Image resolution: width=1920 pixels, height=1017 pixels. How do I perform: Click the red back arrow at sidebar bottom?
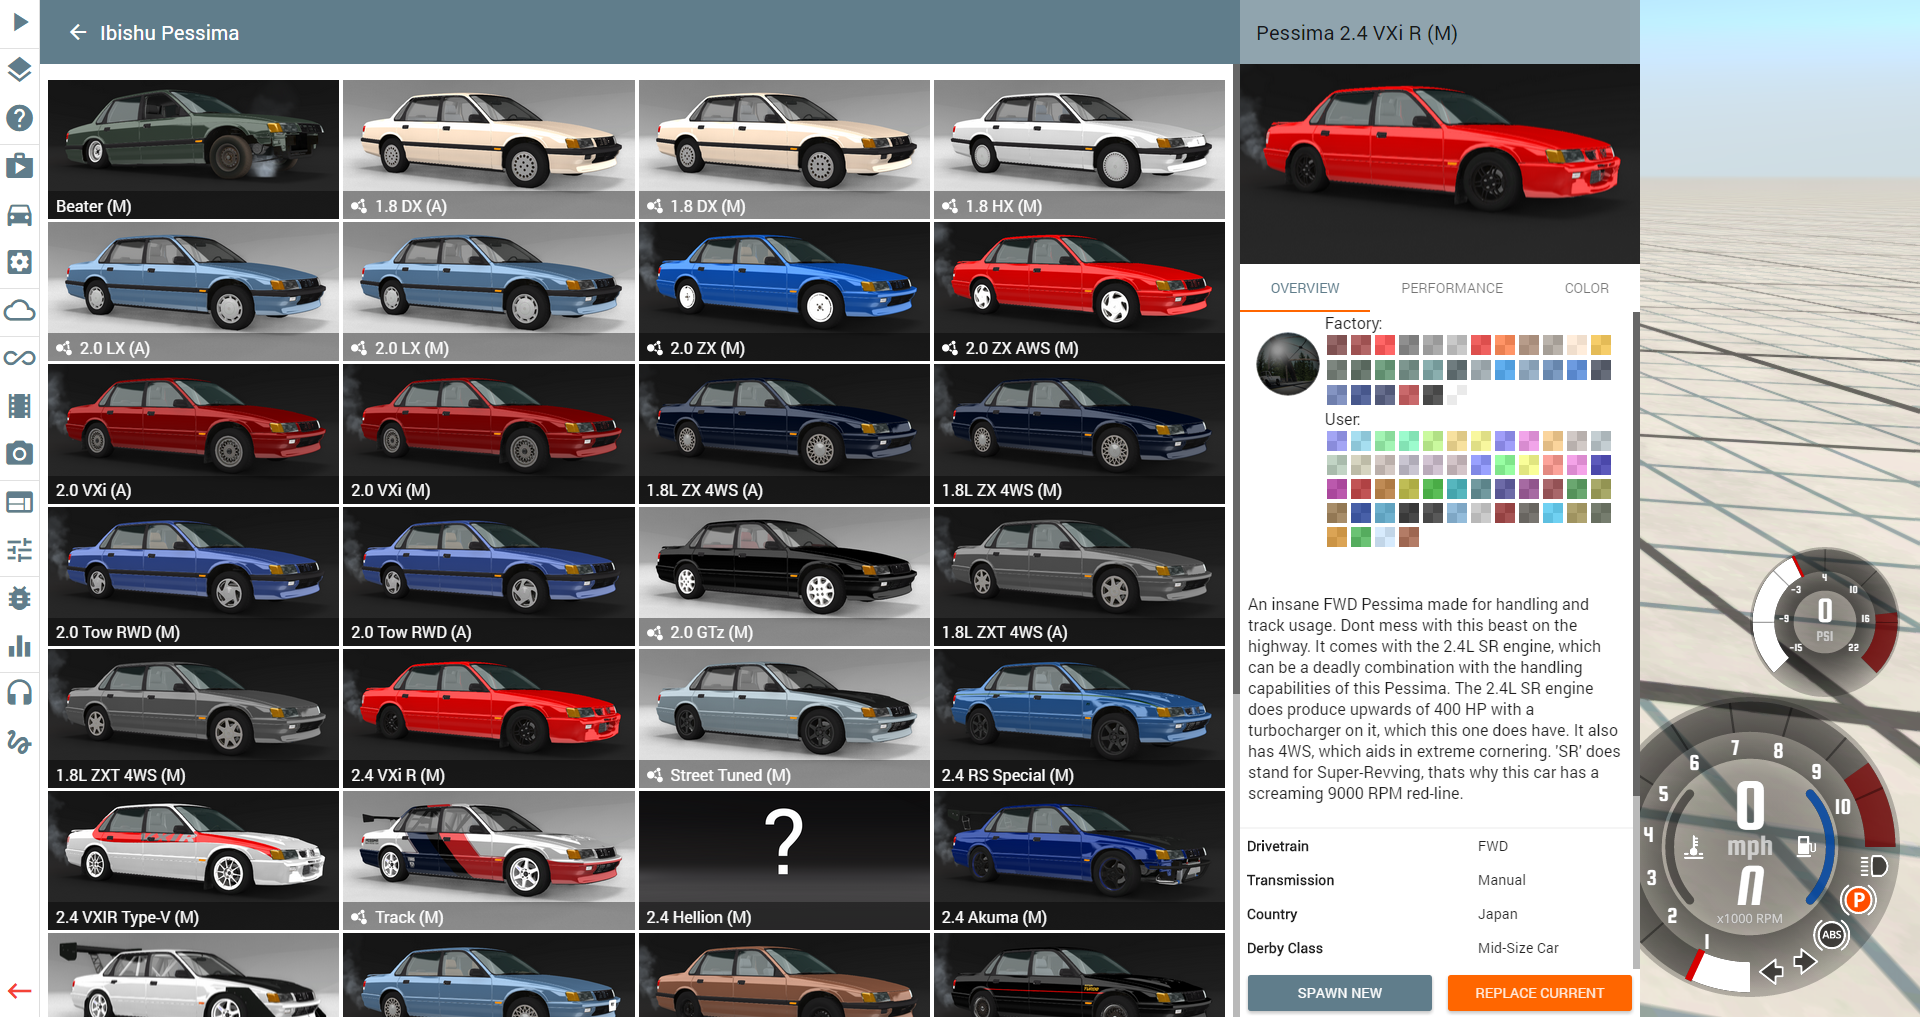[20, 991]
